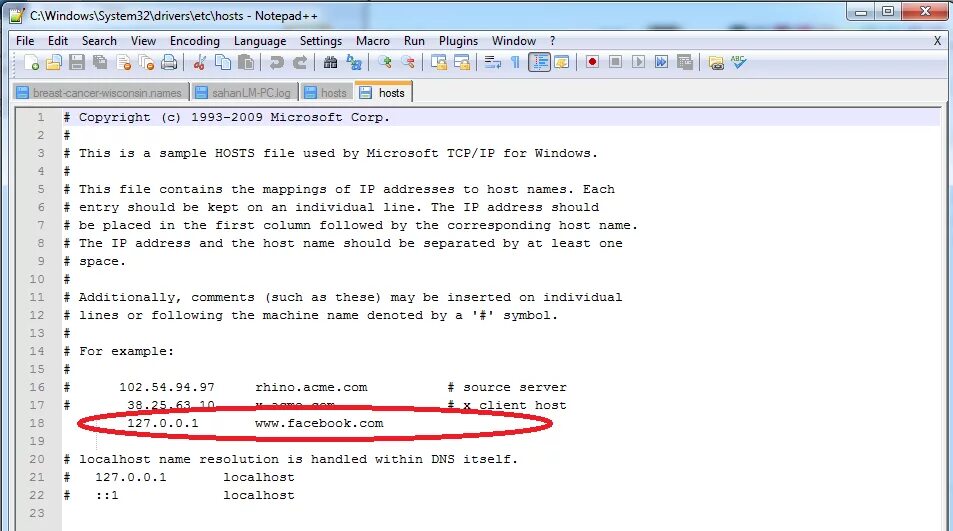Open the Plugins menu
The width and height of the screenshot is (953, 531).
458,41
